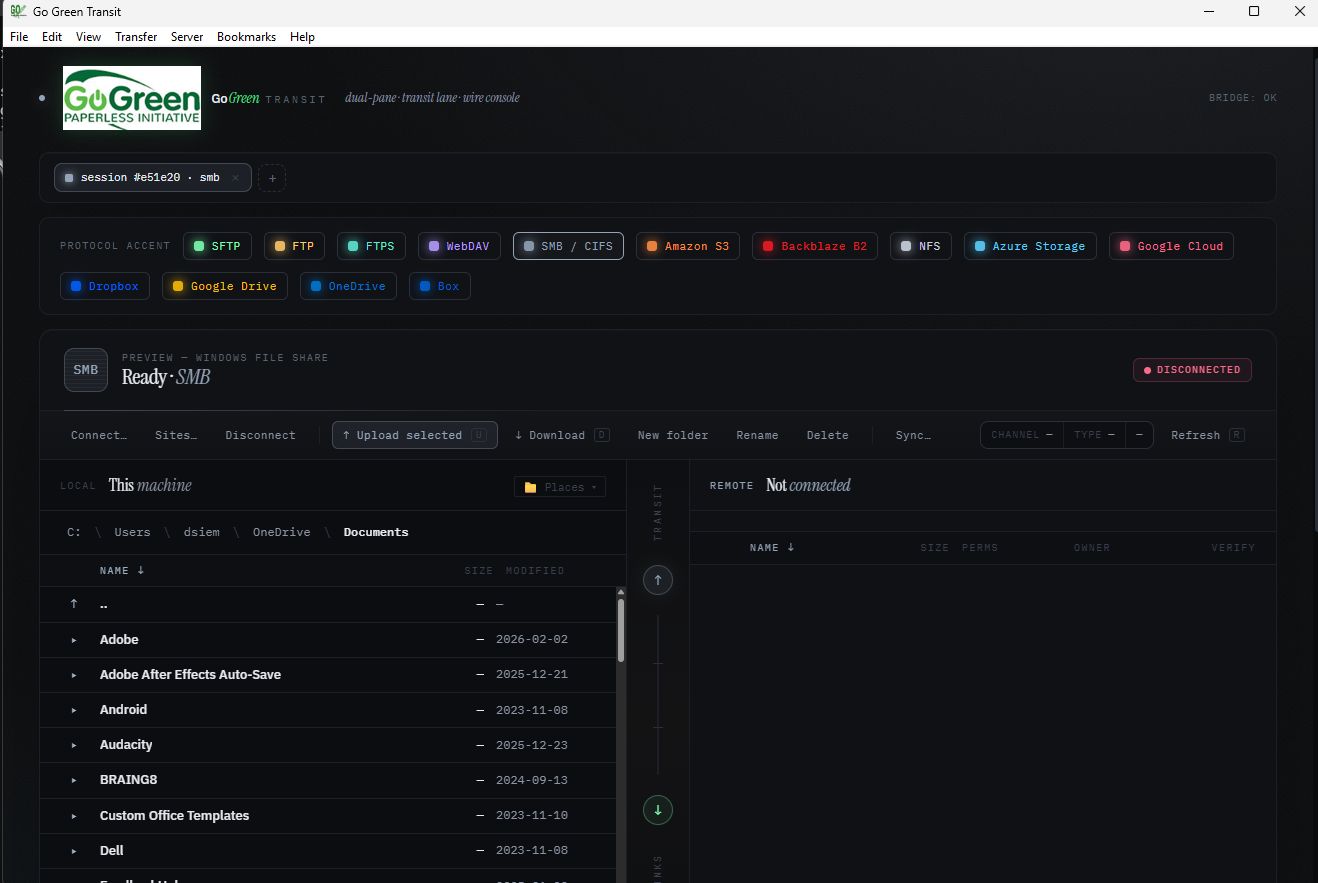Select the SMB / CIFS protocol accent
Screen dimensions: 1318x883
pyautogui.click(x=568, y=246)
